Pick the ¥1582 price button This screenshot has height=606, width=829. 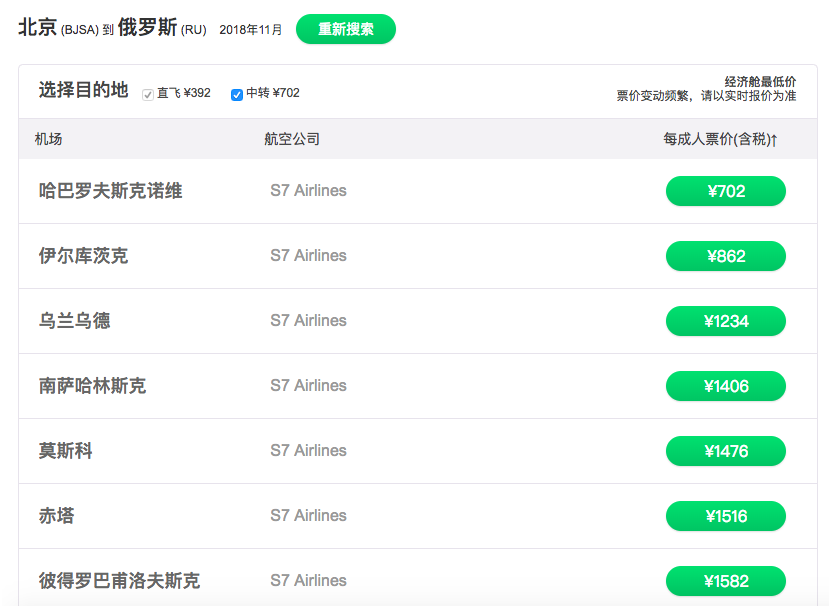click(726, 581)
